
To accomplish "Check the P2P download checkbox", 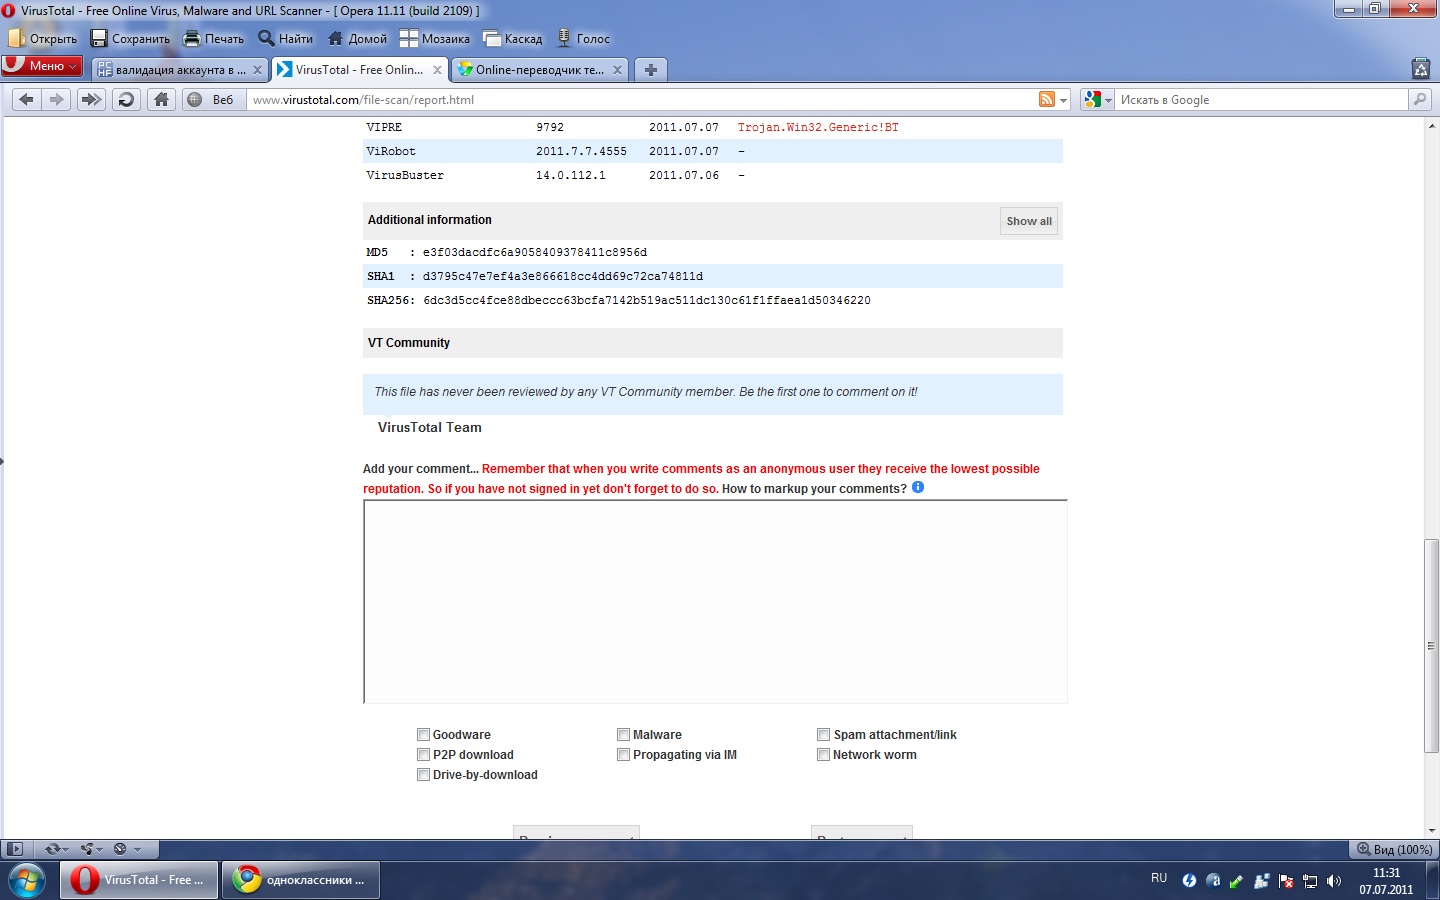I will [423, 755].
